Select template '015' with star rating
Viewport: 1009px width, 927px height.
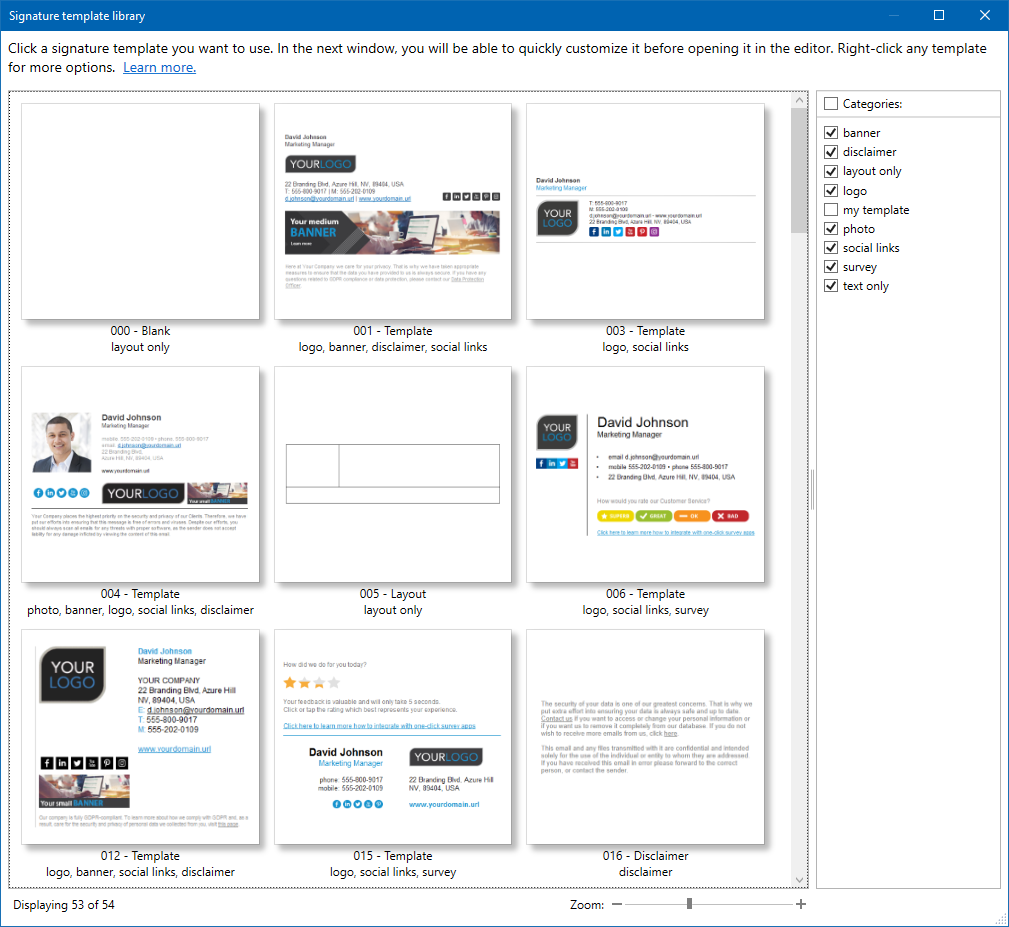392,735
